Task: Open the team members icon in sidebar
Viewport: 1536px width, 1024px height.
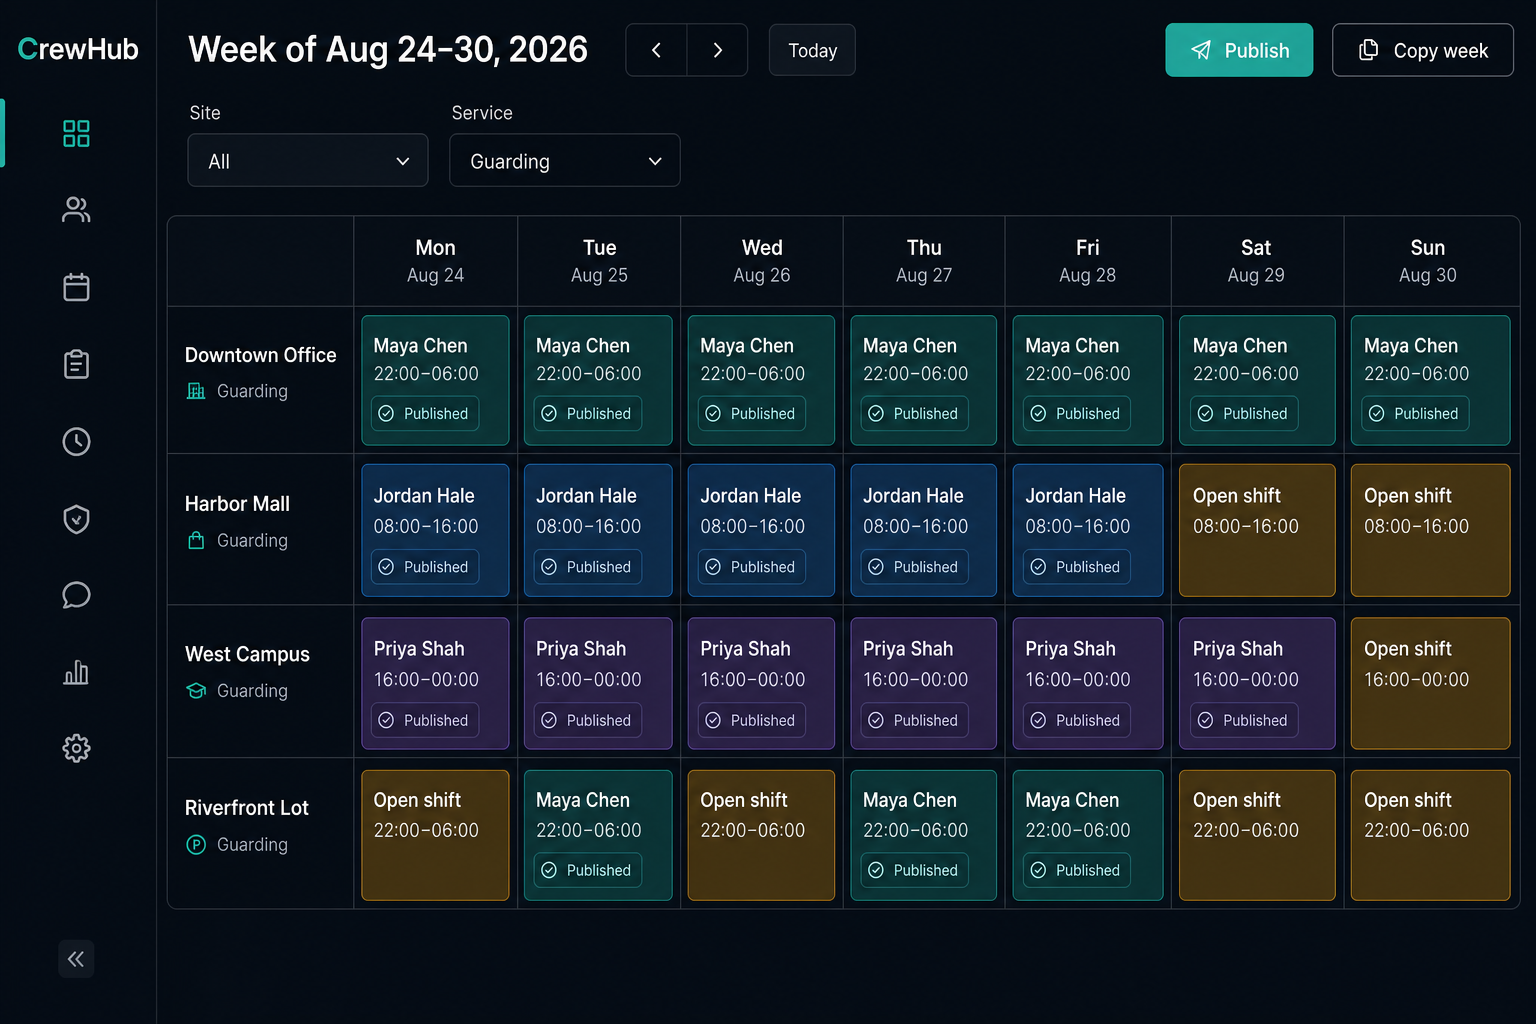Action: click(76, 210)
